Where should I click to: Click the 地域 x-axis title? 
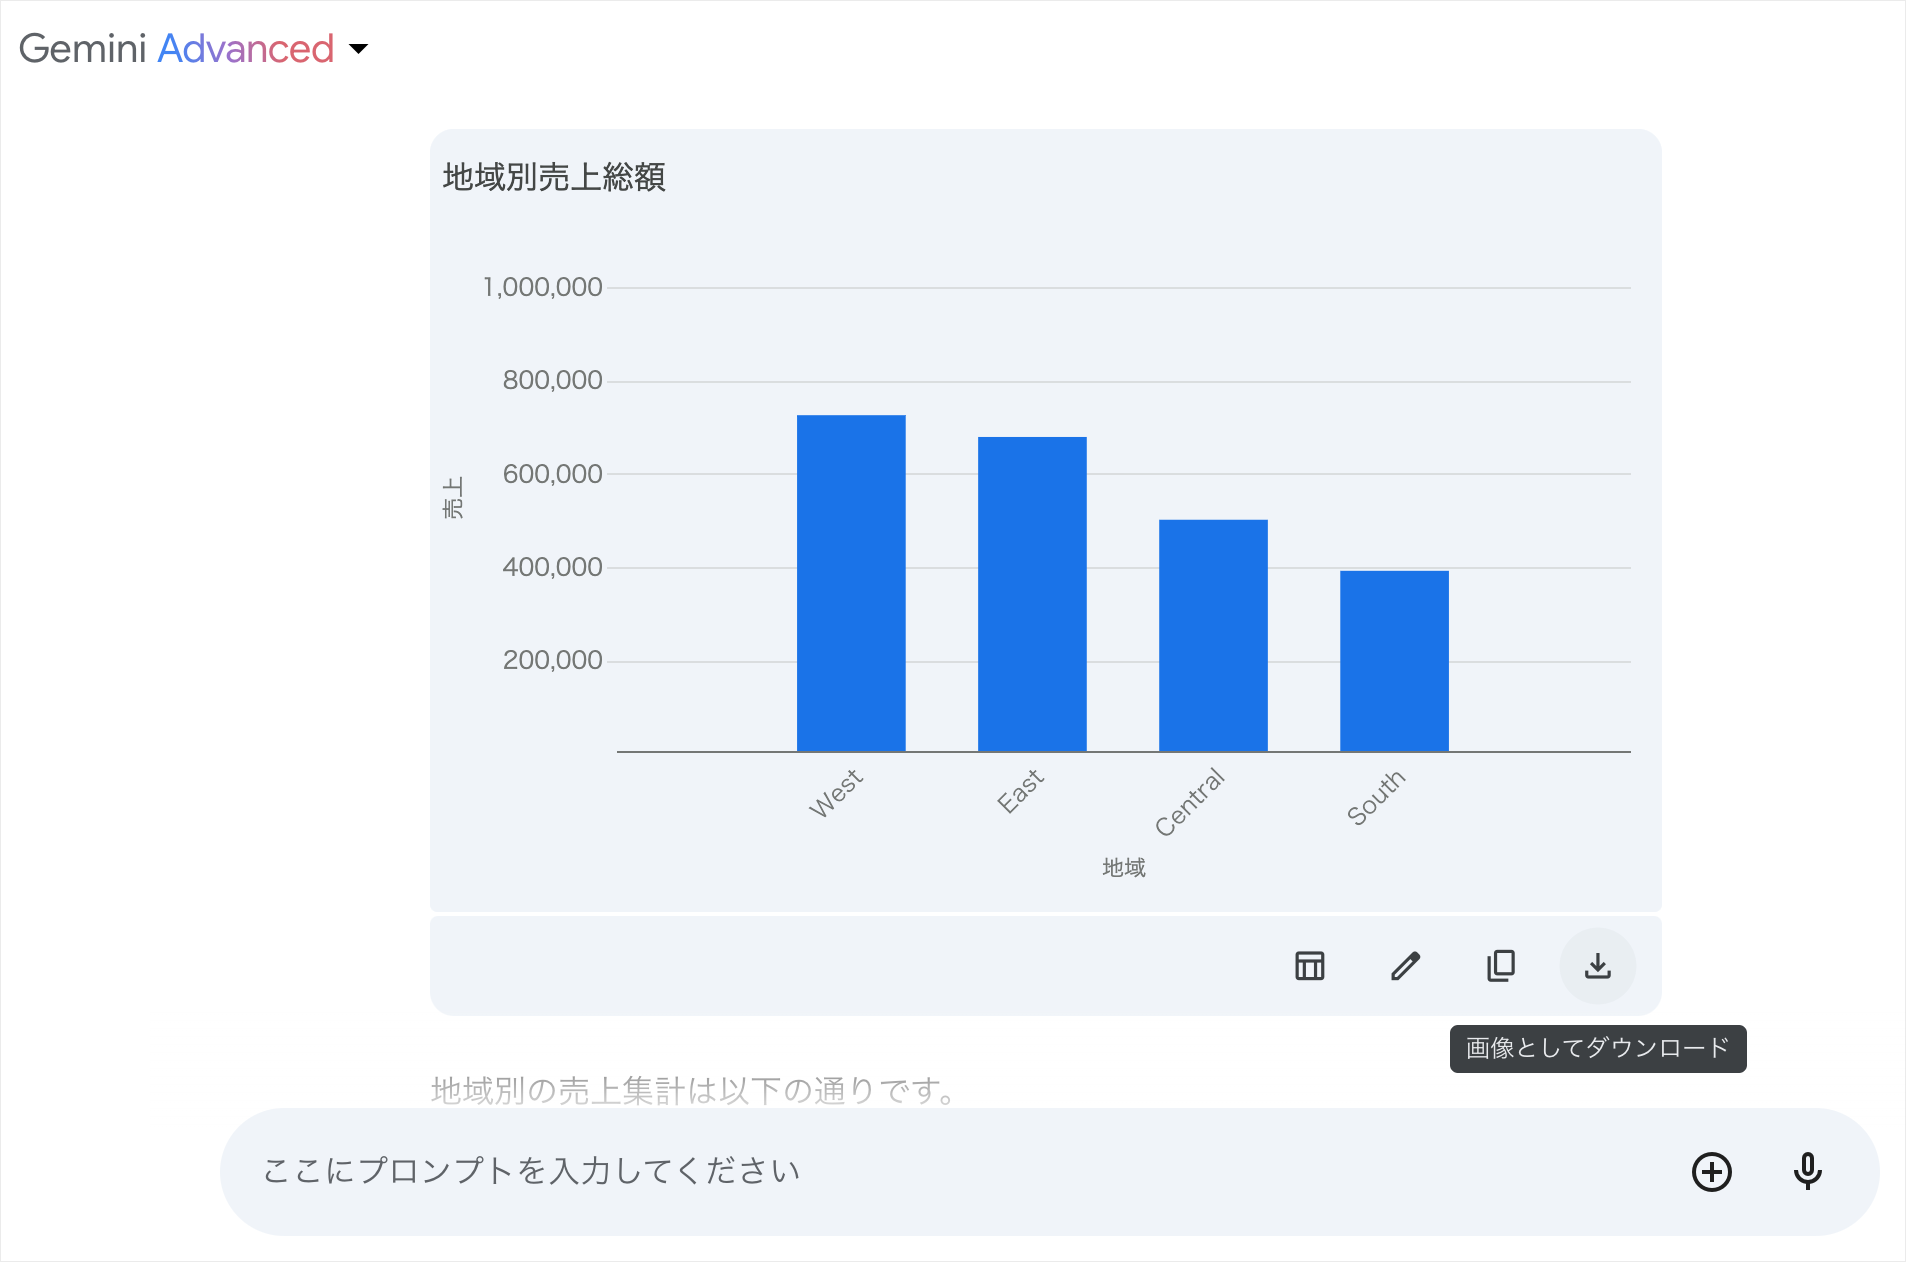1124,868
